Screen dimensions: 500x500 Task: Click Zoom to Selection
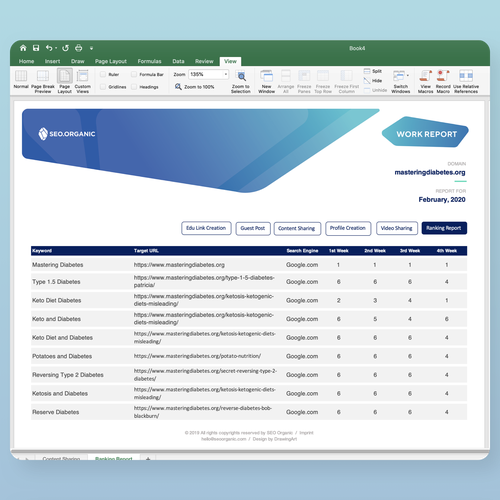241,81
